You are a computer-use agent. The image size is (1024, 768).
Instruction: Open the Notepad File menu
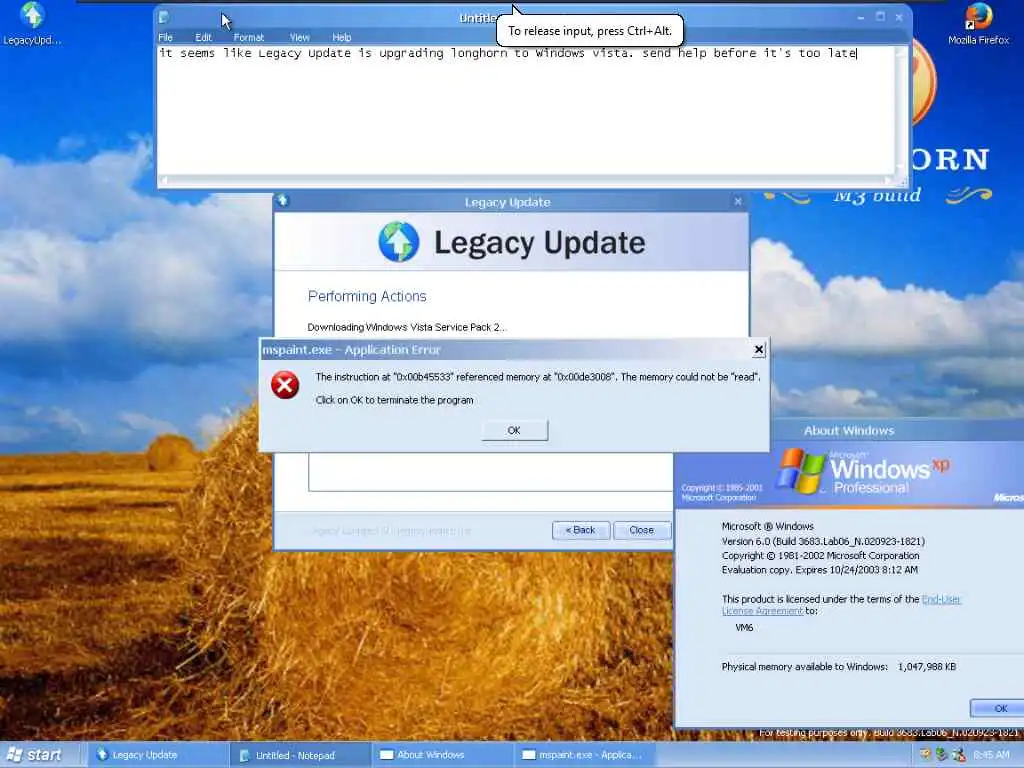click(x=165, y=37)
